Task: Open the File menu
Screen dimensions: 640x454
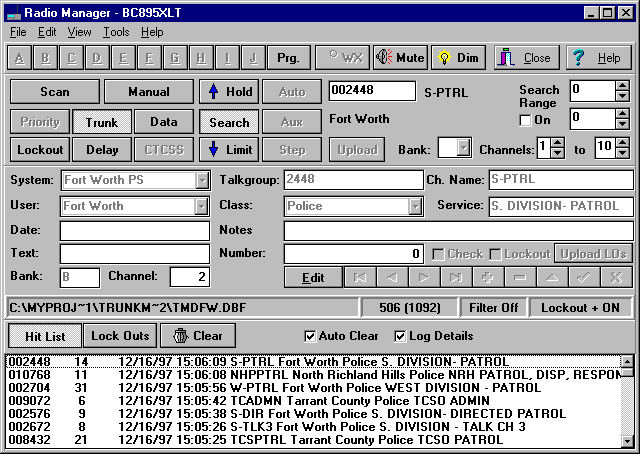Action: pyautogui.click(x=18, y=32)
